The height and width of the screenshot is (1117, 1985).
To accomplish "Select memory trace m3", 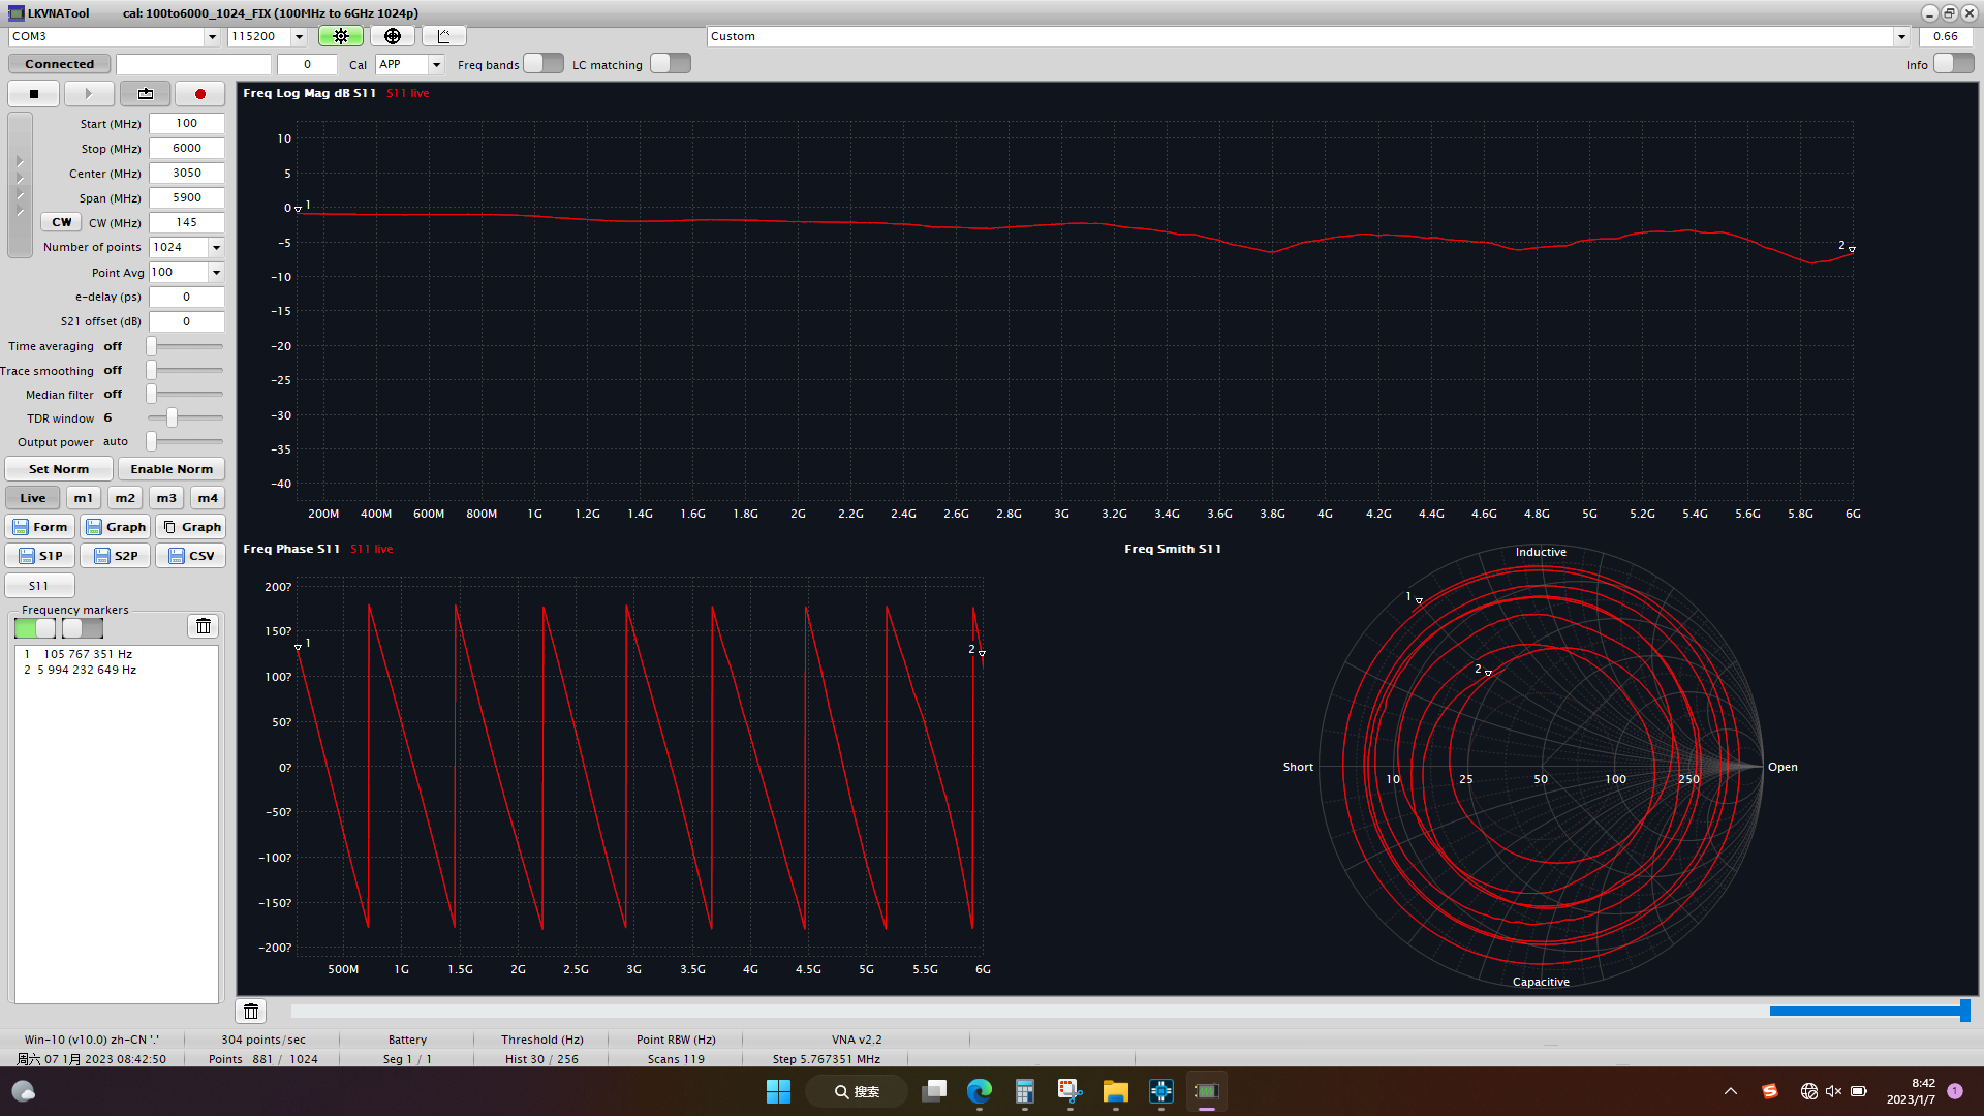I will [166, 498].
